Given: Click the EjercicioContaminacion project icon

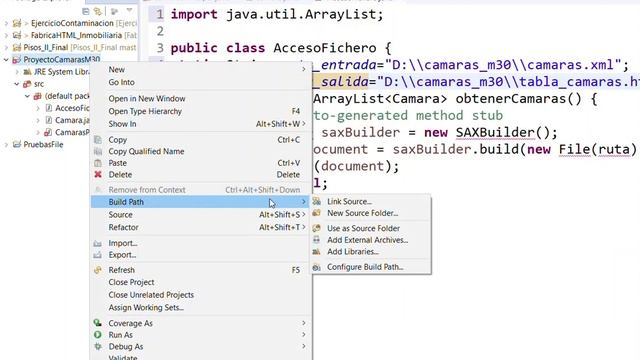Looking at the screenshot, I should (x=17, y=23).
